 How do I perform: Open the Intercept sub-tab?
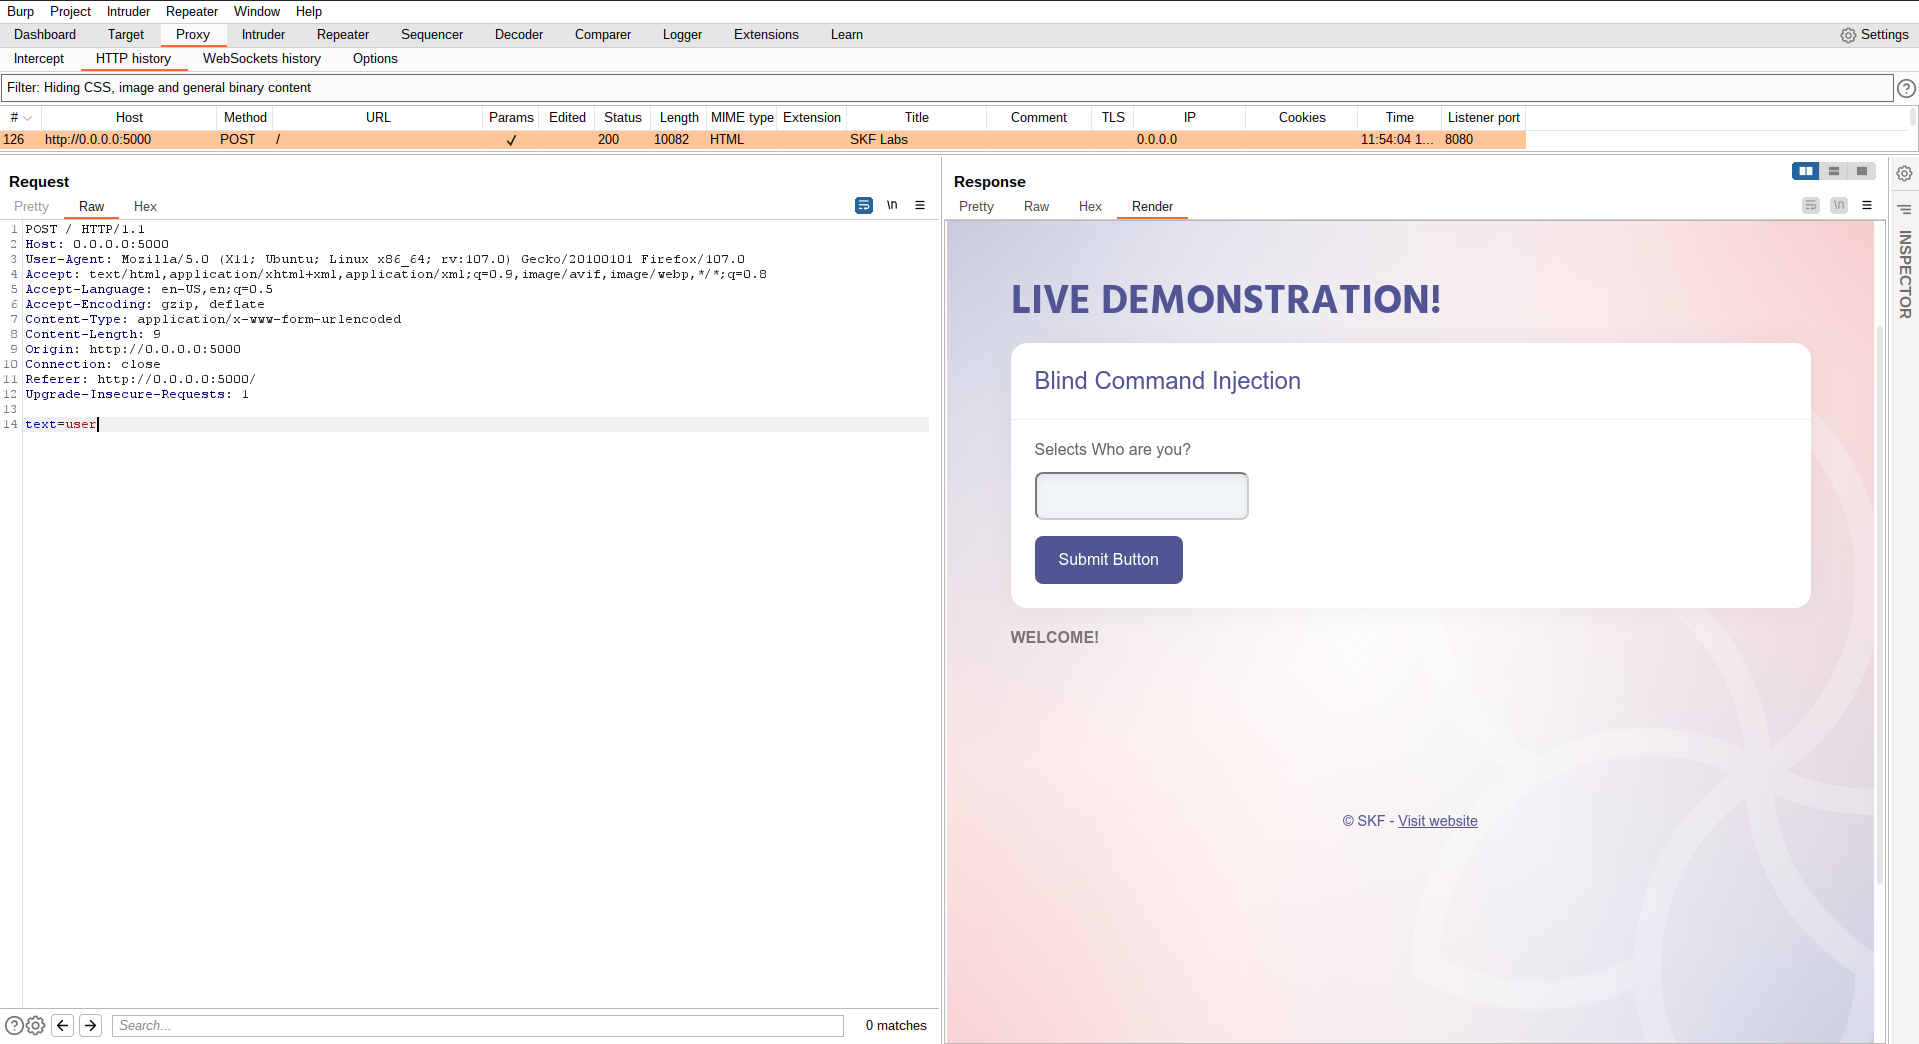[x=39, y=59]
